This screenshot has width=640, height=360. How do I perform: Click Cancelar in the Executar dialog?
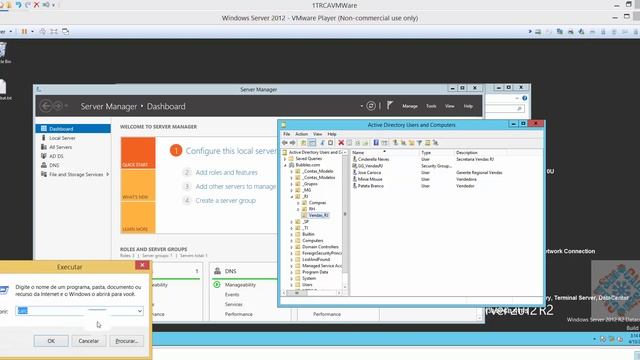pyautogui.click(x=89, y=341)
